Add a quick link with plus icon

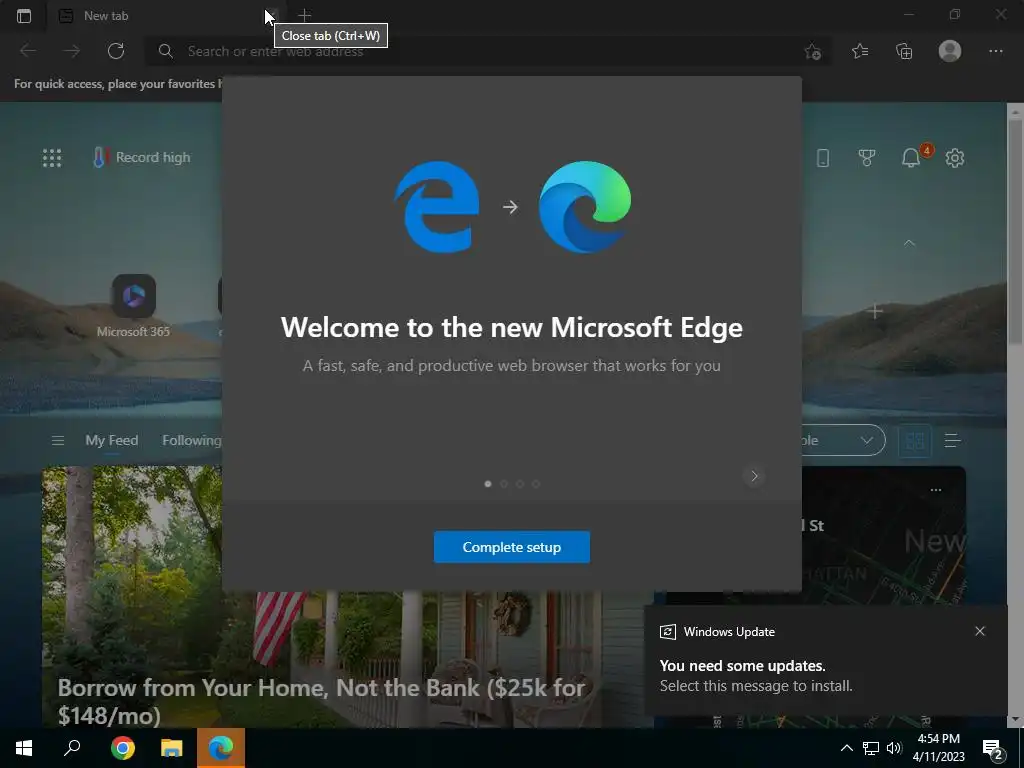[875, 312]
